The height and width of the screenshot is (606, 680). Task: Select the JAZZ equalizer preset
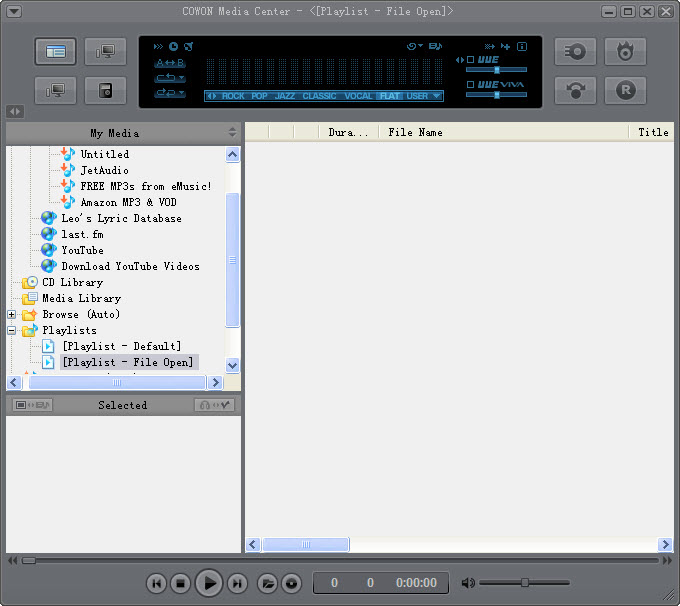[285, 97]
